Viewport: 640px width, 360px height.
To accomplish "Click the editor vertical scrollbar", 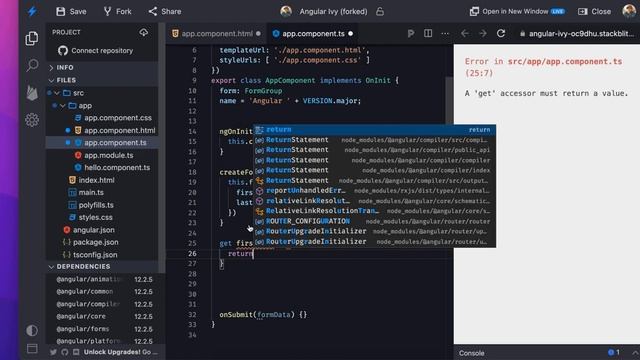I will 449,100.
